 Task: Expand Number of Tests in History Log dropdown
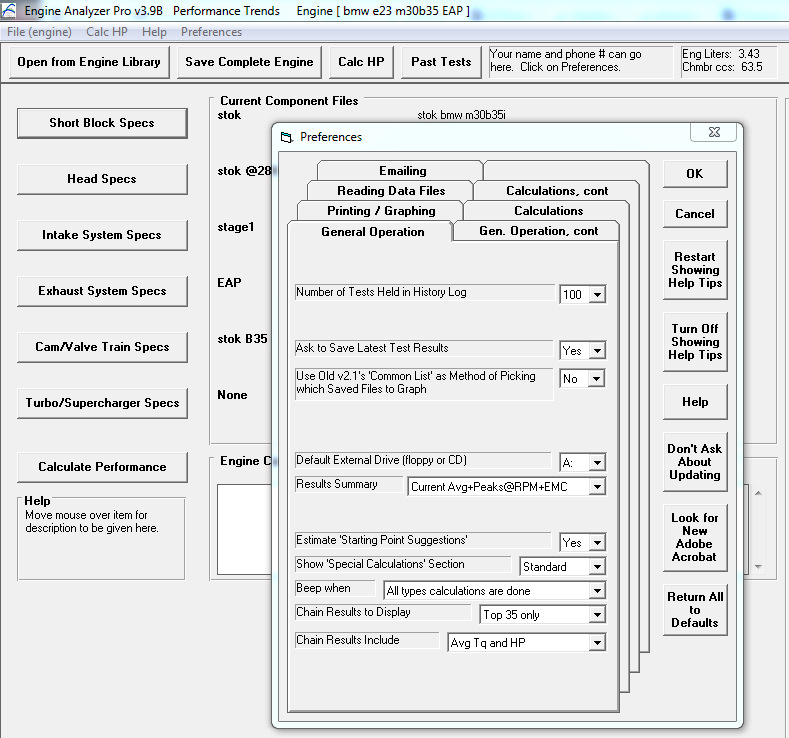click(597, 294)
